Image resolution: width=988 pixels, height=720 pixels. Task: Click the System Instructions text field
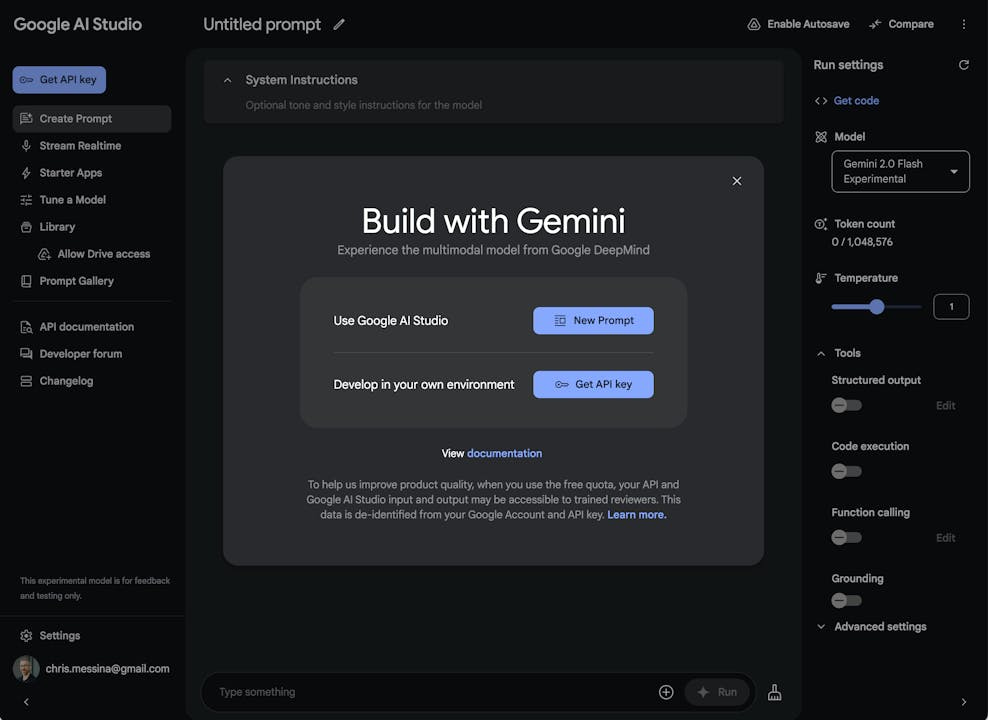pyautogui.click(x=364, y=105)
